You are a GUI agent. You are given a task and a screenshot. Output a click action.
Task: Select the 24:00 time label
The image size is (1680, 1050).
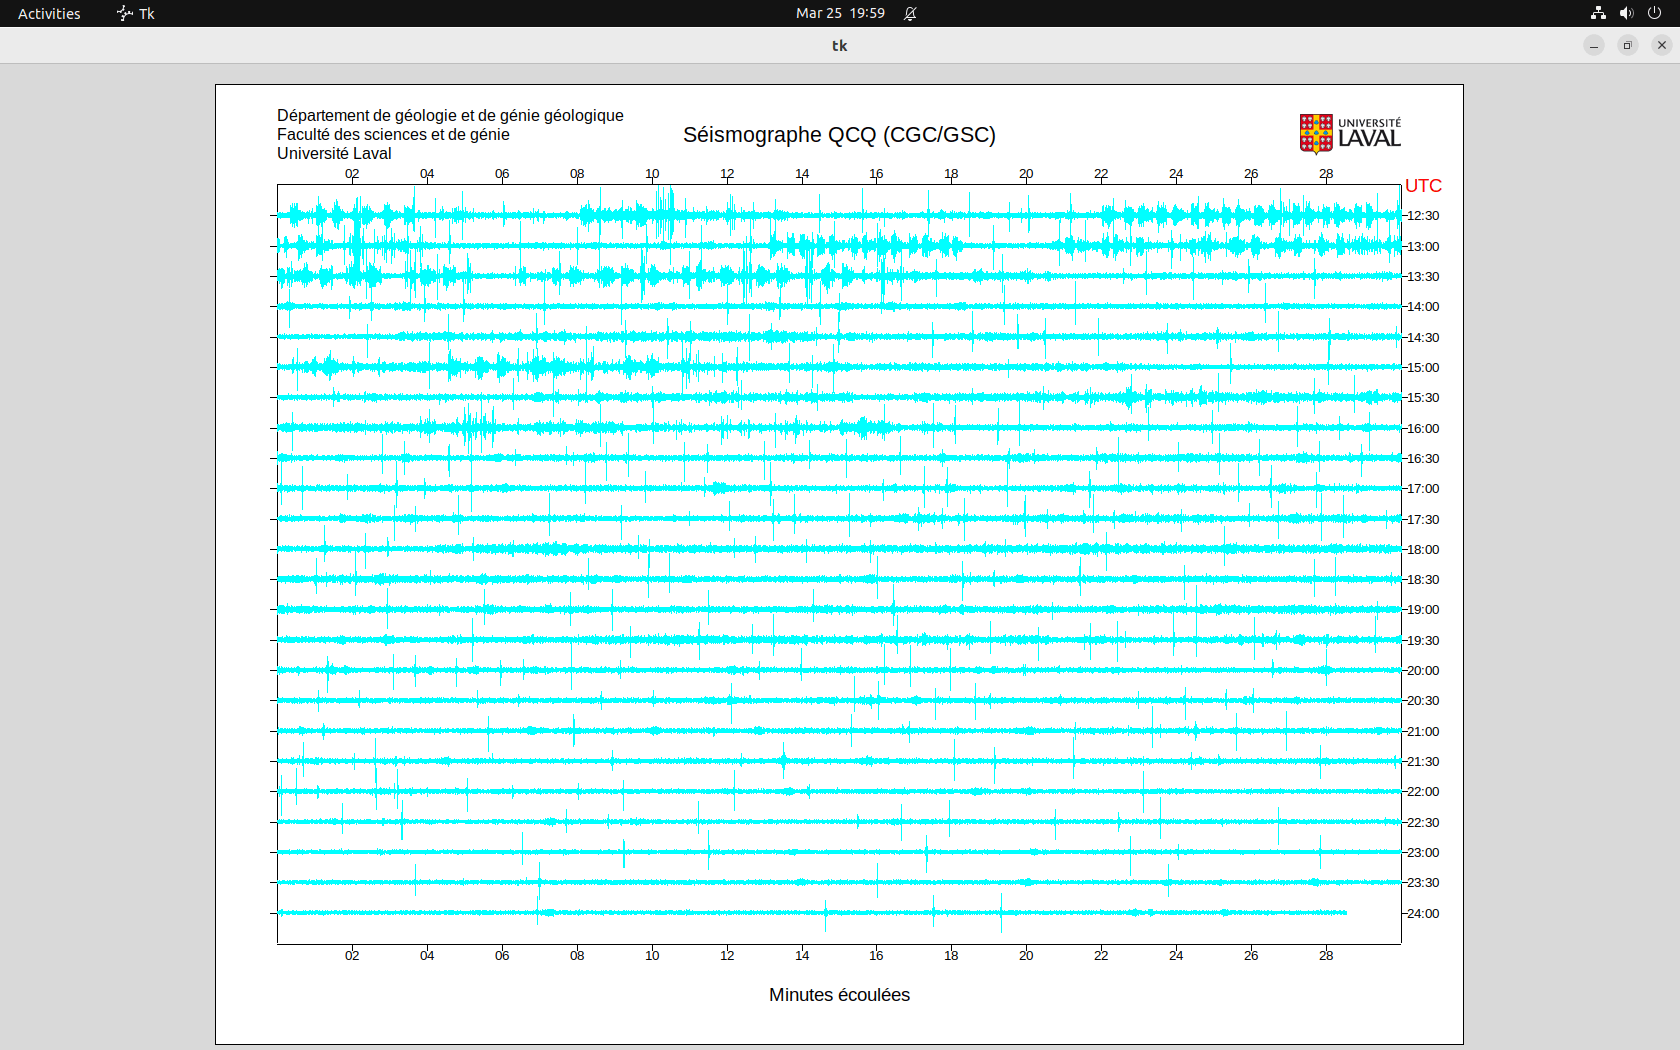click(1423, 914)
